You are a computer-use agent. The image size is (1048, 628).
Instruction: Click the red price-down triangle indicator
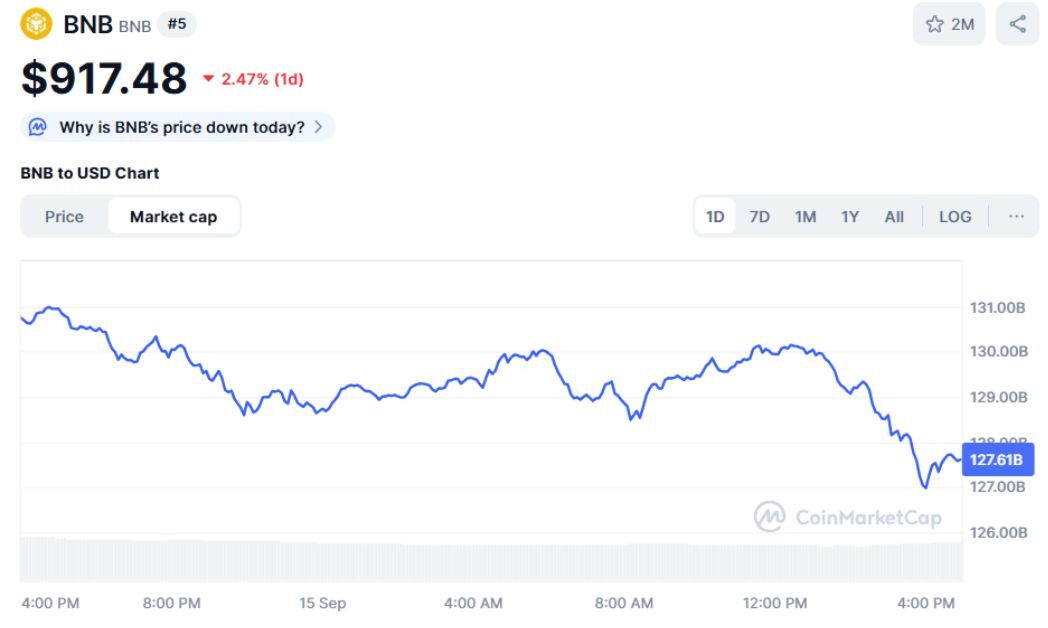tap(208, 79)
